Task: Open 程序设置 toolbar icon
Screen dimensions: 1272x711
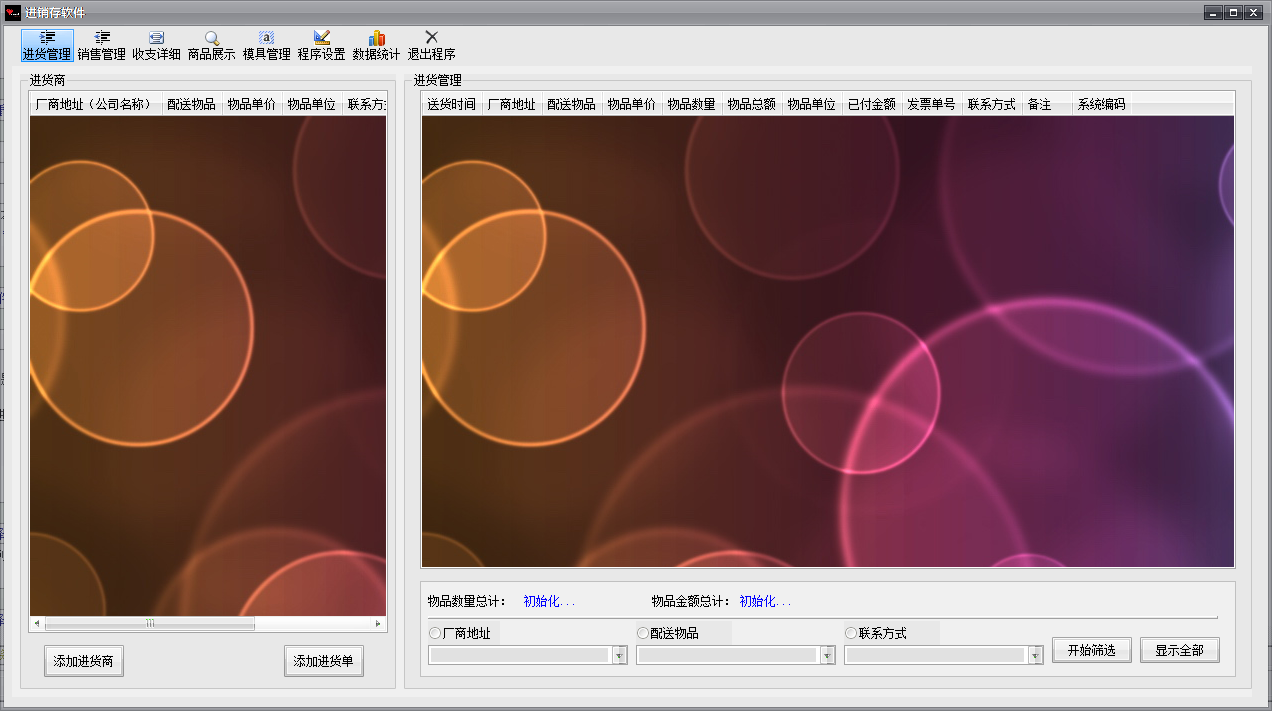Action: click(x=322, y=46)
